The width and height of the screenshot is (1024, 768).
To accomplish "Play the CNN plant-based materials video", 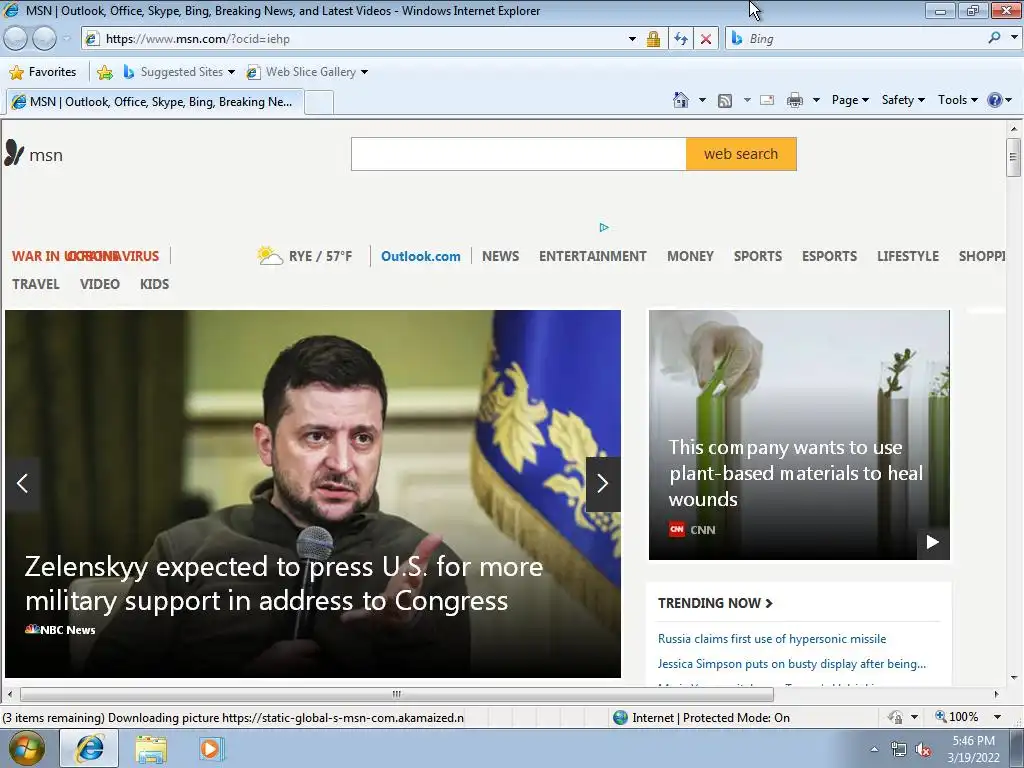I will coord(933,542).
